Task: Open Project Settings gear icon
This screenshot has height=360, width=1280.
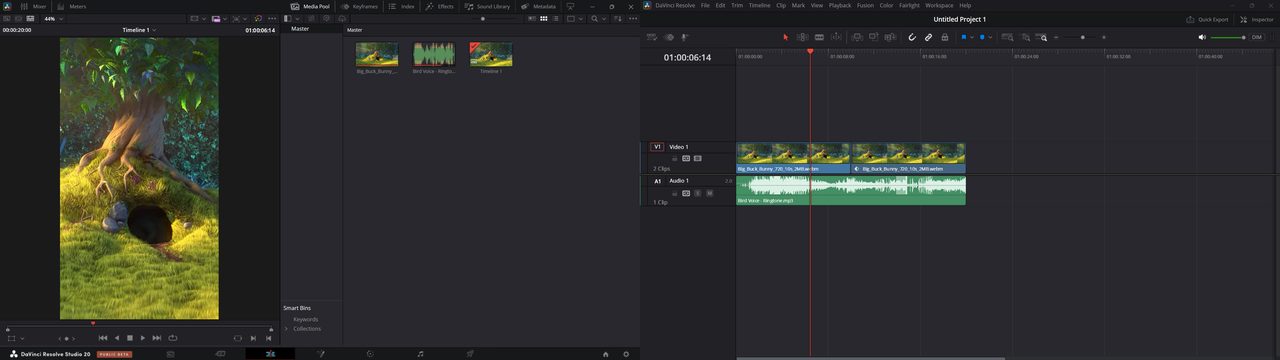Action: coord(626,354)
